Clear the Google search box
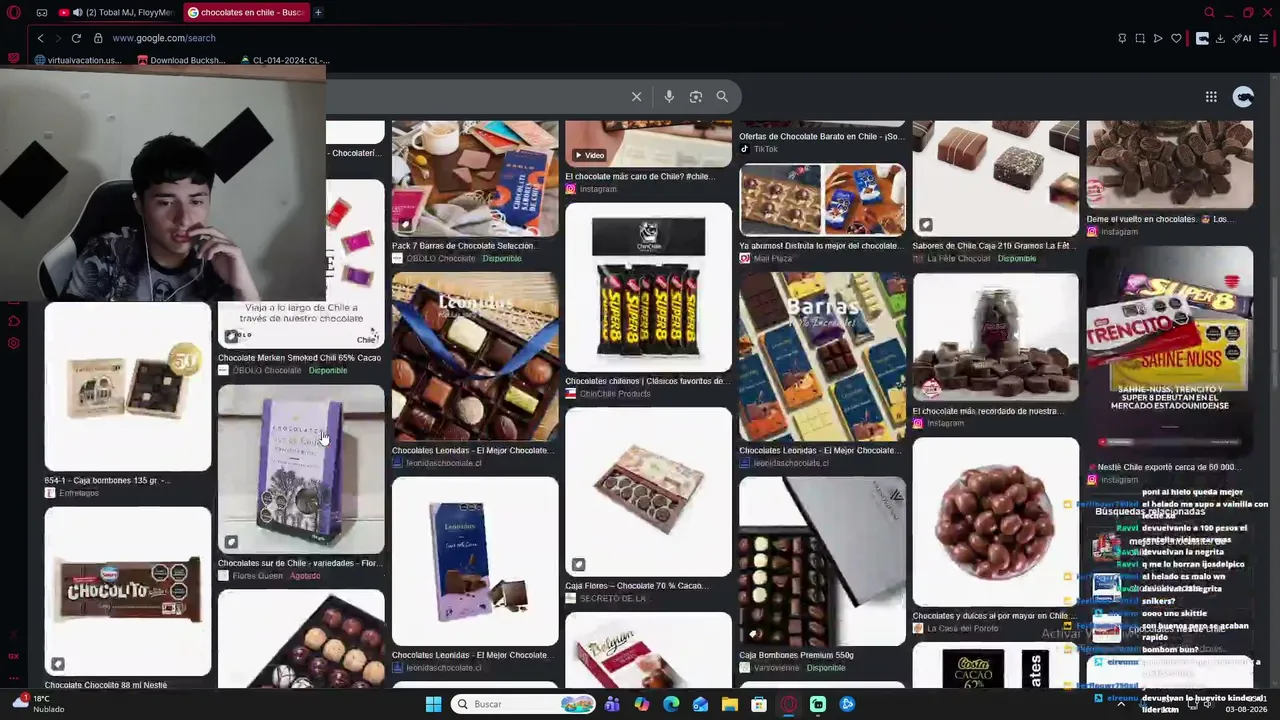 tap(636, 96)
